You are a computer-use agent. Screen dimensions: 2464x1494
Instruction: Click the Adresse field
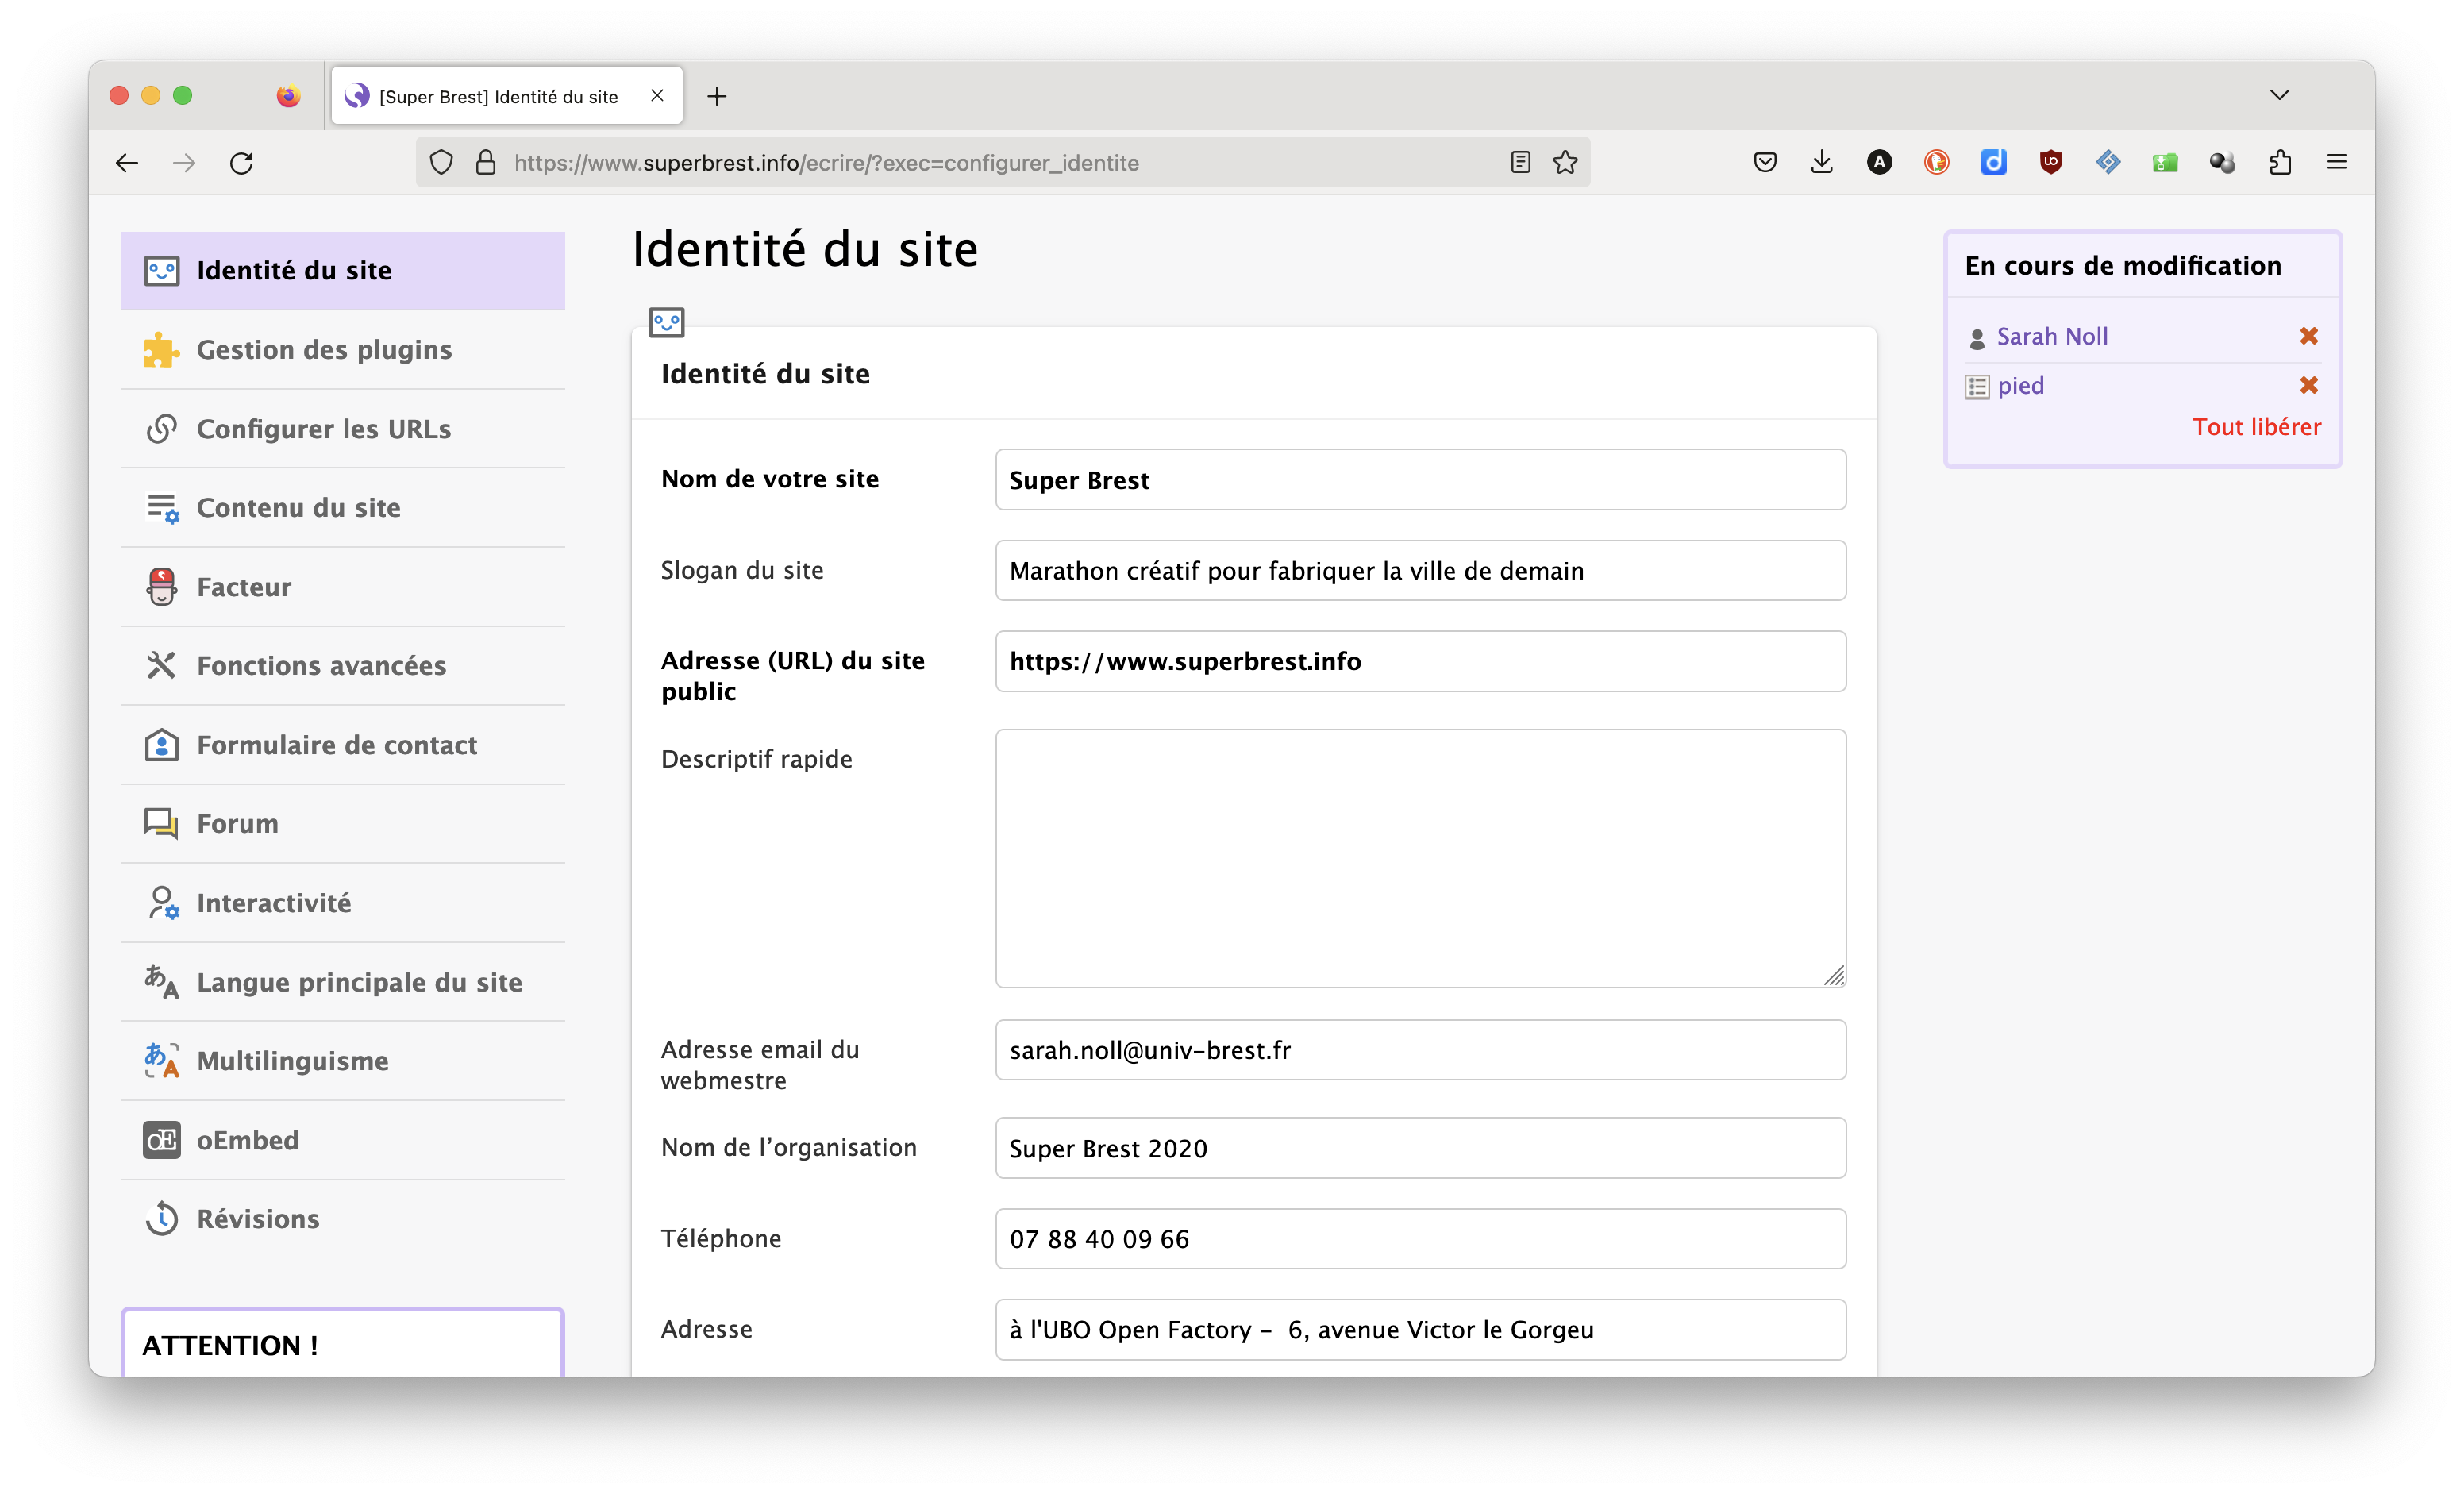click(x=1420, y=1330)
